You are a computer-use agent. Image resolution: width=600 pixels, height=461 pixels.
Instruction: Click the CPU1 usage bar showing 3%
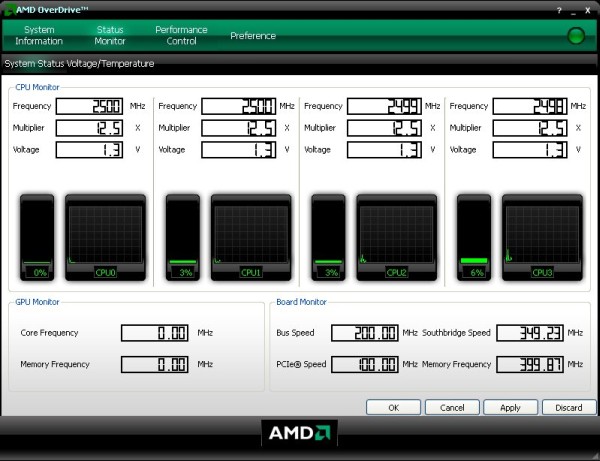[x=183, y=238]
